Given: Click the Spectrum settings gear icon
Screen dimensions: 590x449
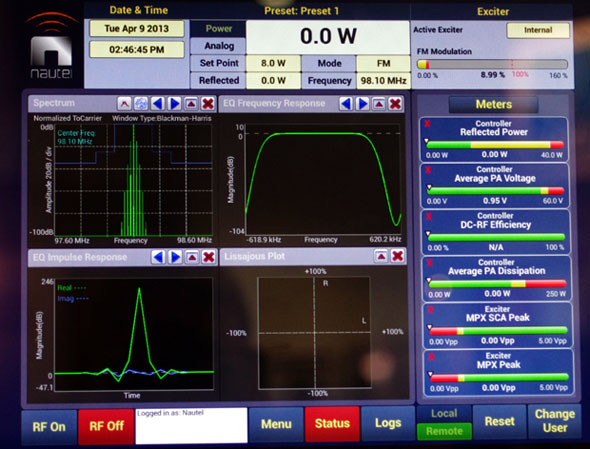Looking at the screenshot, I should pos(141,103).
